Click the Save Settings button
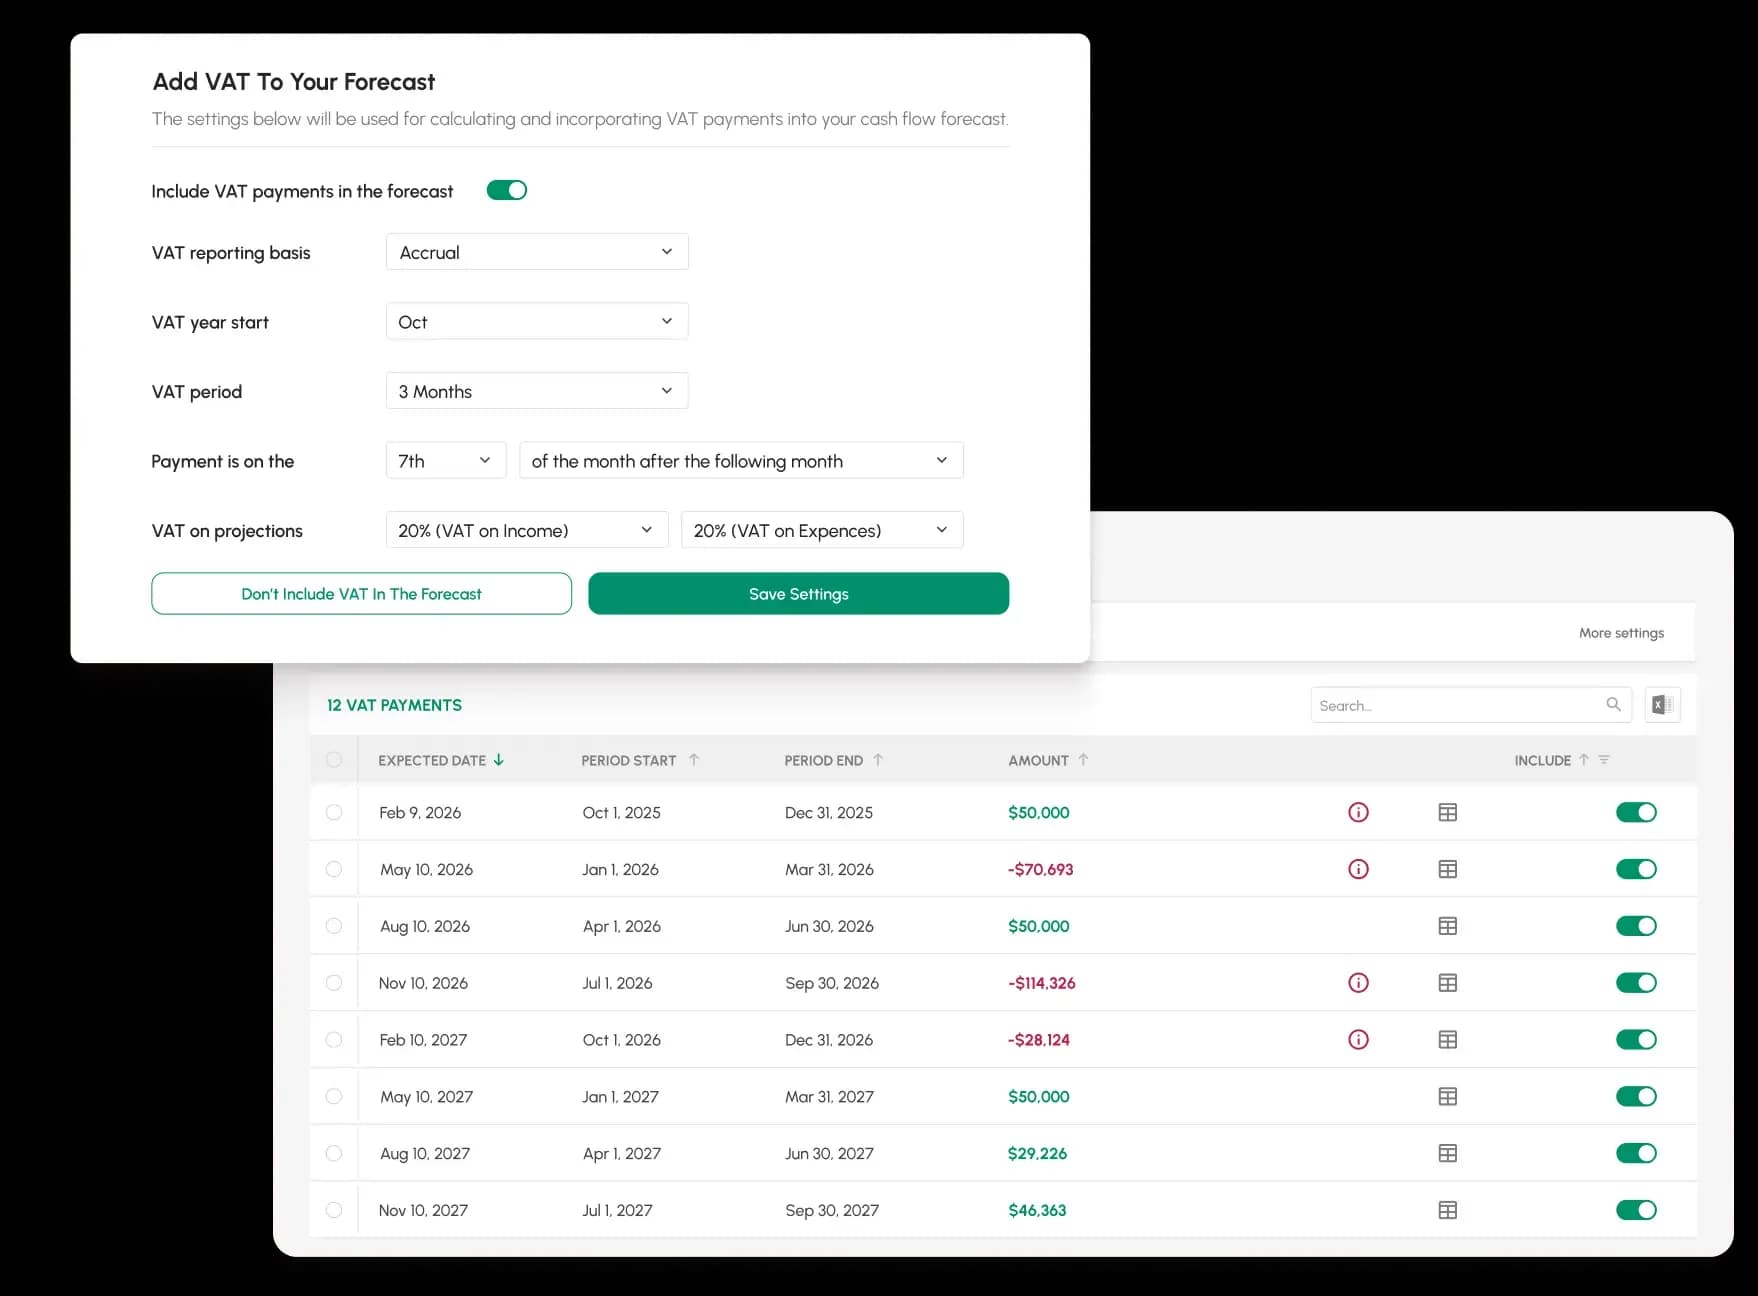The height and width of the screenshot is (1296, 1758). pos(798,594)
